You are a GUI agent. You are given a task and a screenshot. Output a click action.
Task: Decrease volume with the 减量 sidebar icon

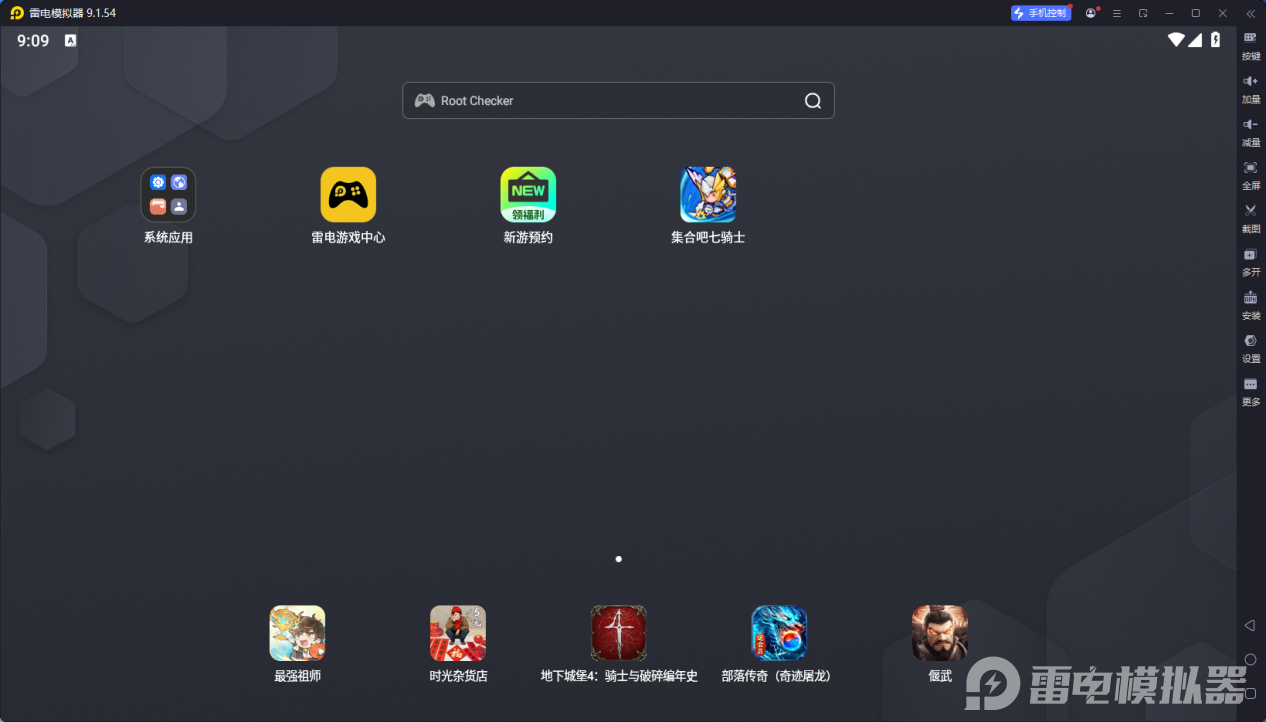[x=1250, y=133]
